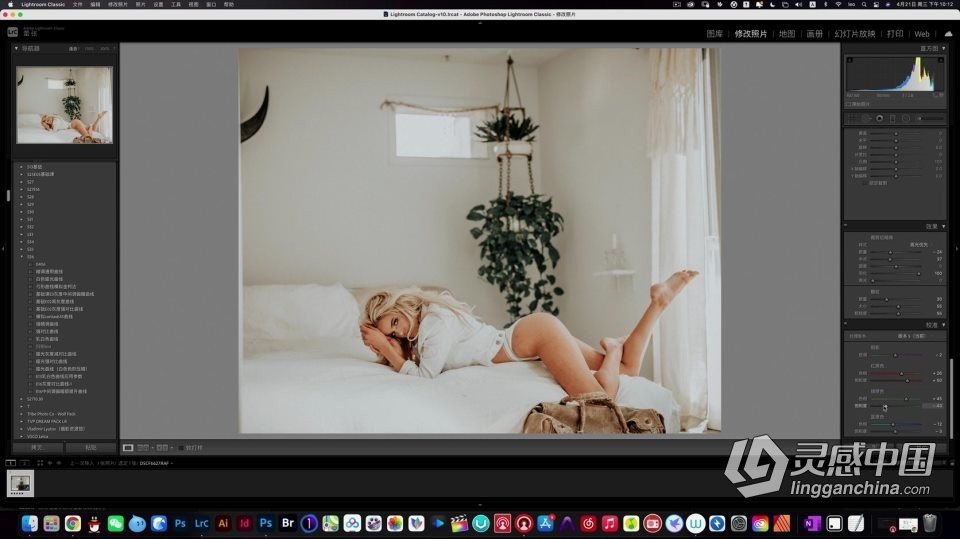
Task: Open WeChat from the dock
Action: click(x=116, y=523)
